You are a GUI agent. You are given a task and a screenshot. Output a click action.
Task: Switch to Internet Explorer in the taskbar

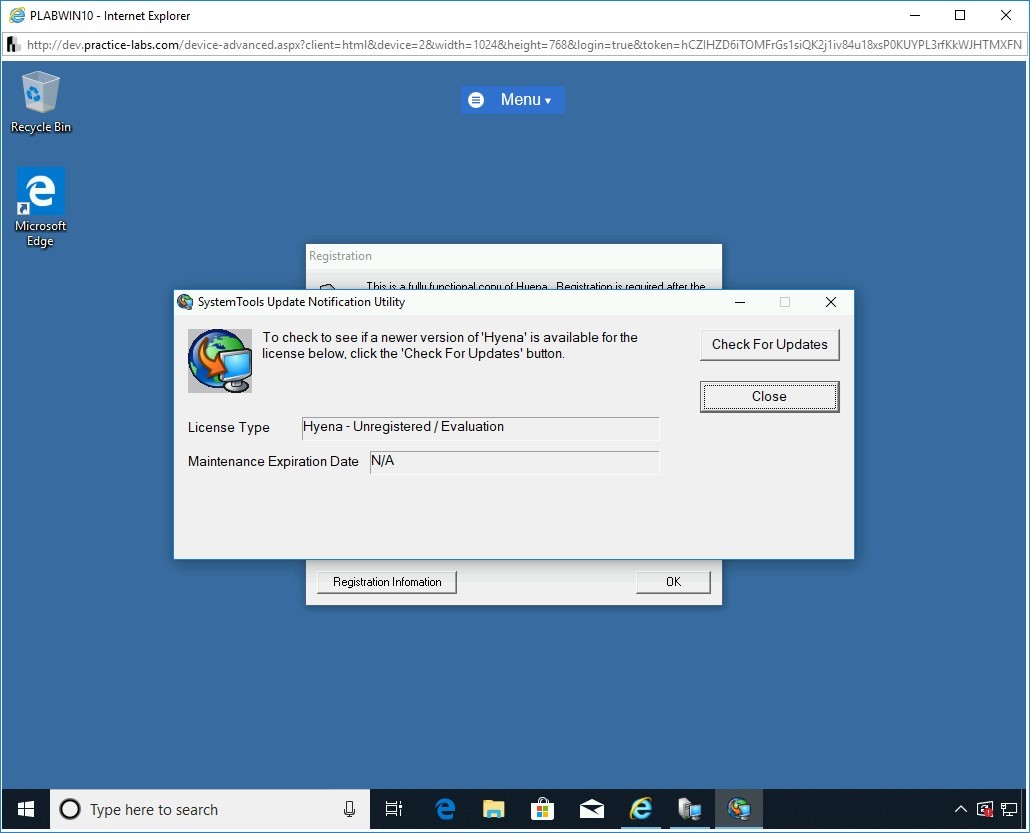(x=641, y=809)
